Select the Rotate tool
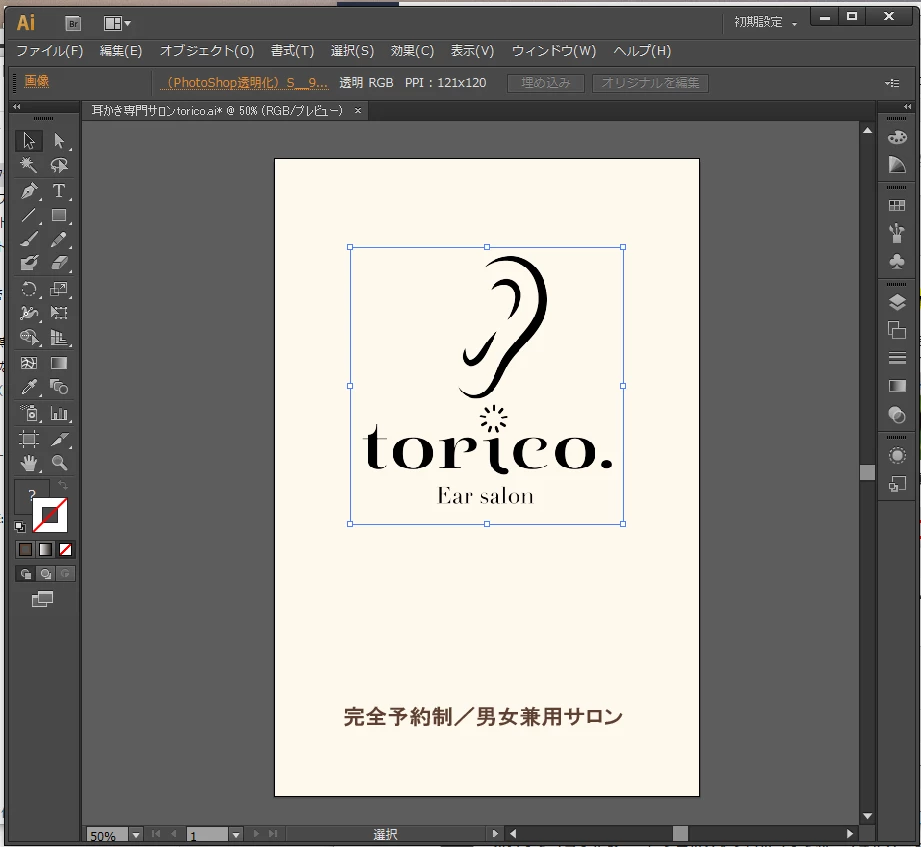Image resolution: width=921 pixels, height=847 pixels. click(x=29, y=289)
